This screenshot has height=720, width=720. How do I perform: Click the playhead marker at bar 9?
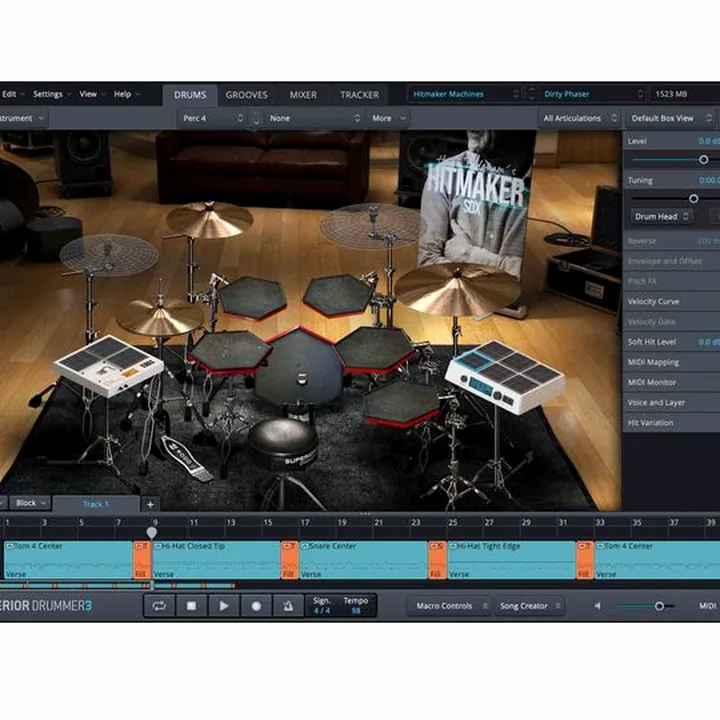click(x=152, y=533)
